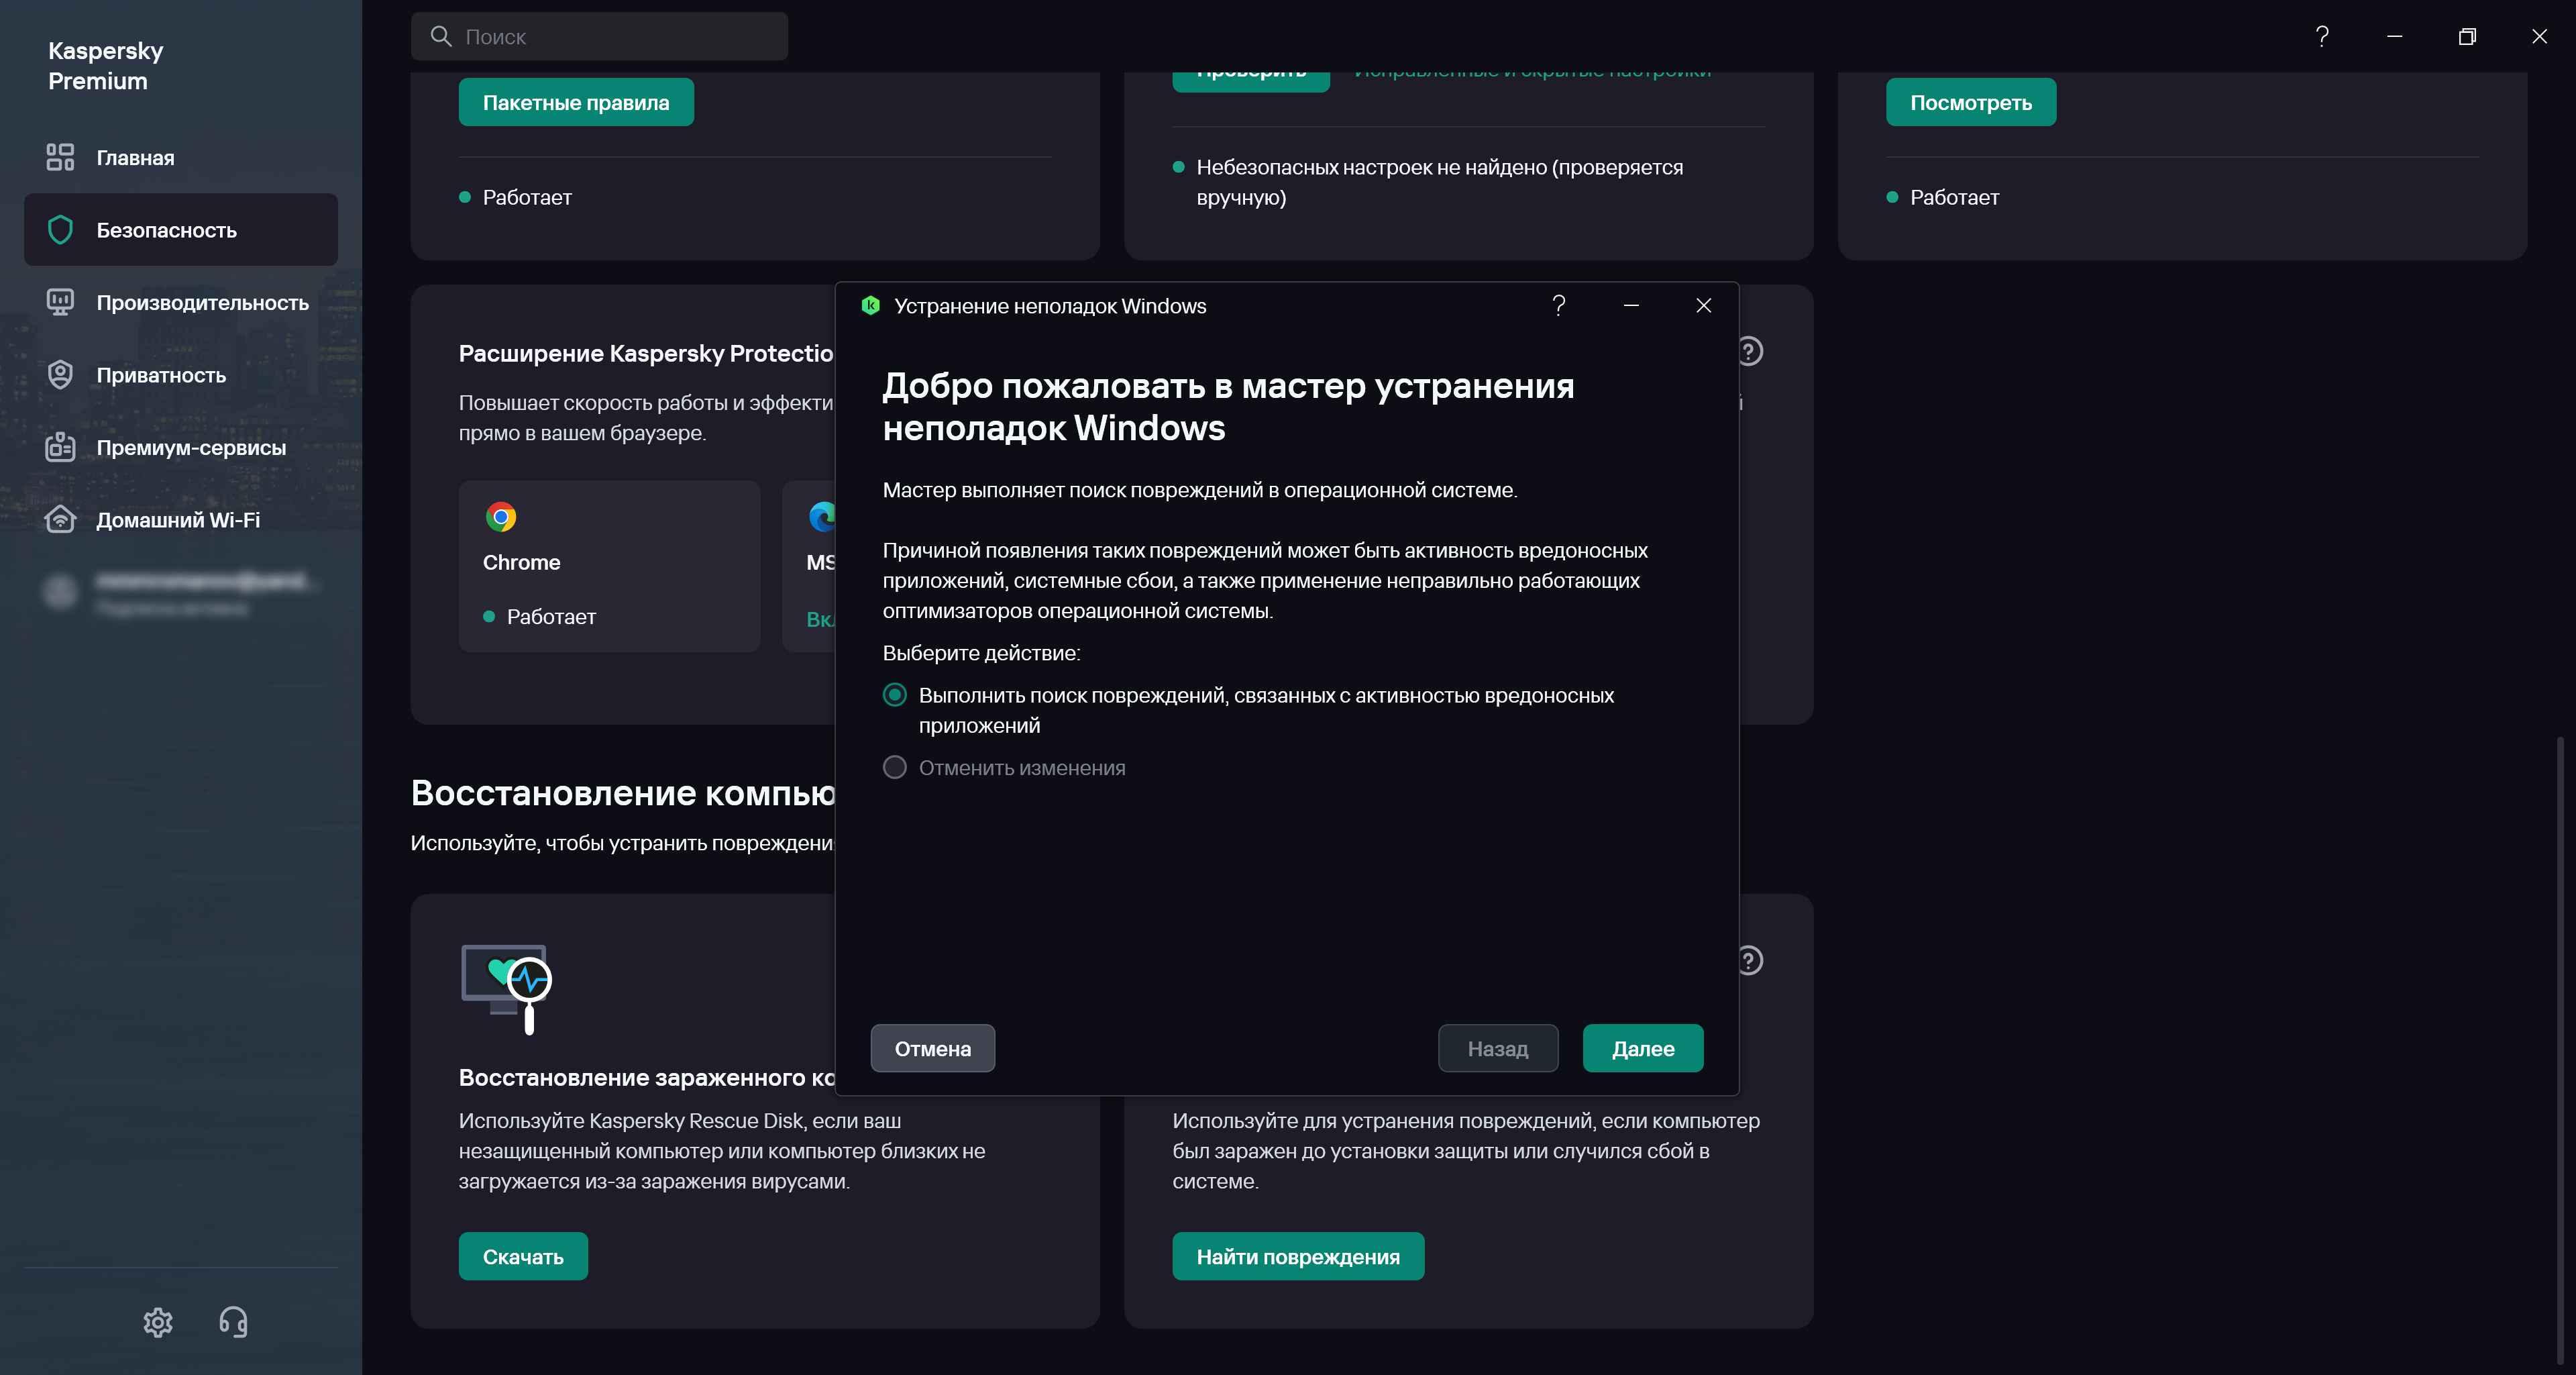Select the search for malware damage radio option
2576x1375 pixels.
[x=895, y=695]
